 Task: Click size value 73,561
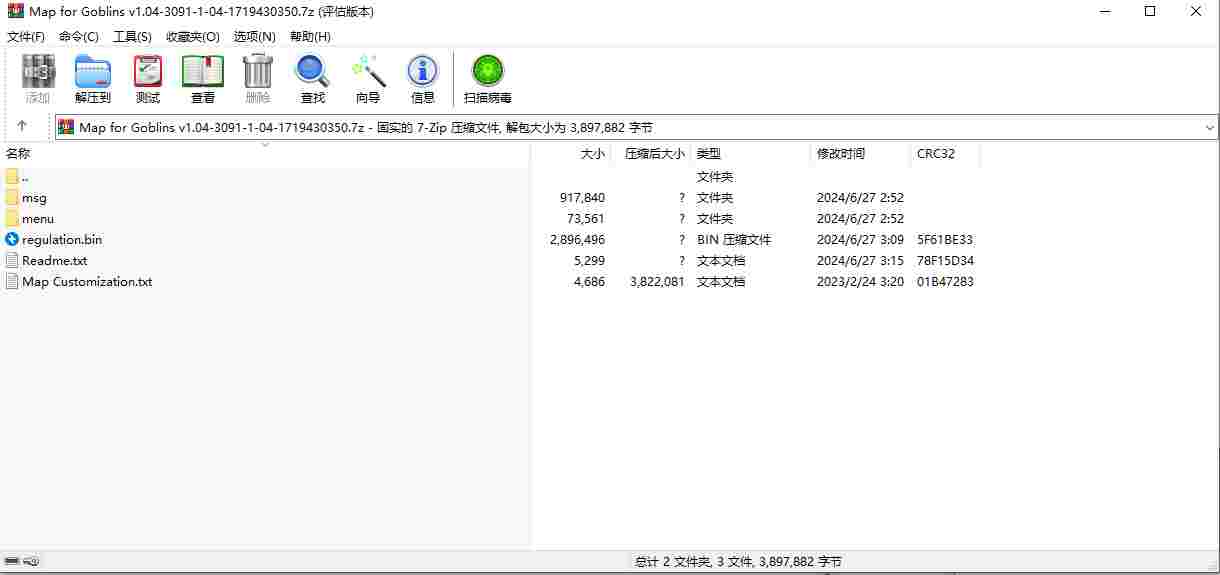click(586, 219)
